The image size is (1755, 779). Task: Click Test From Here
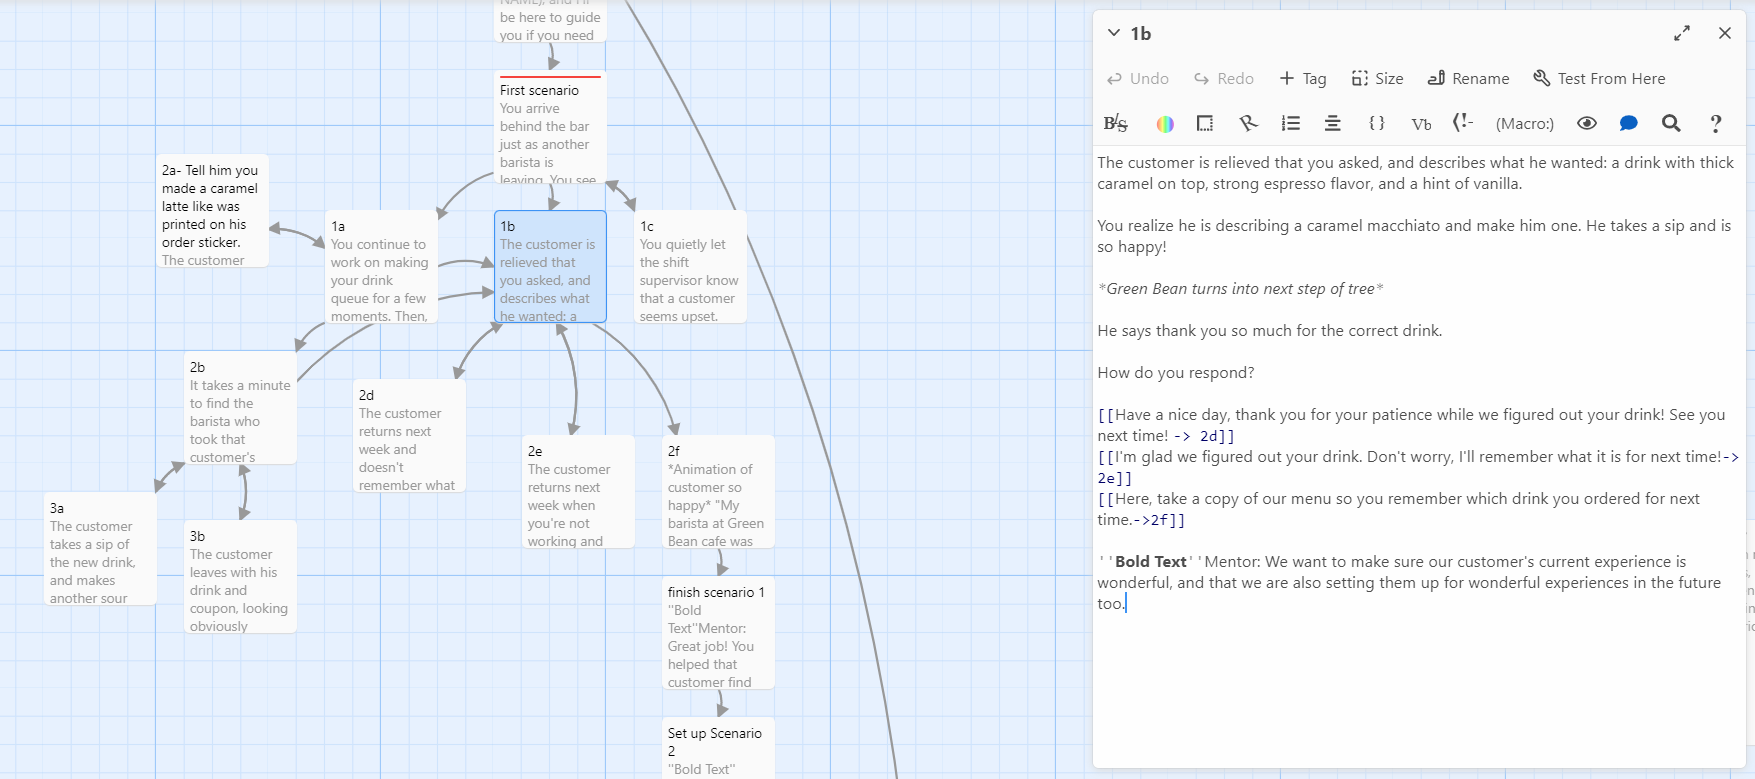tap(1600, 78)
